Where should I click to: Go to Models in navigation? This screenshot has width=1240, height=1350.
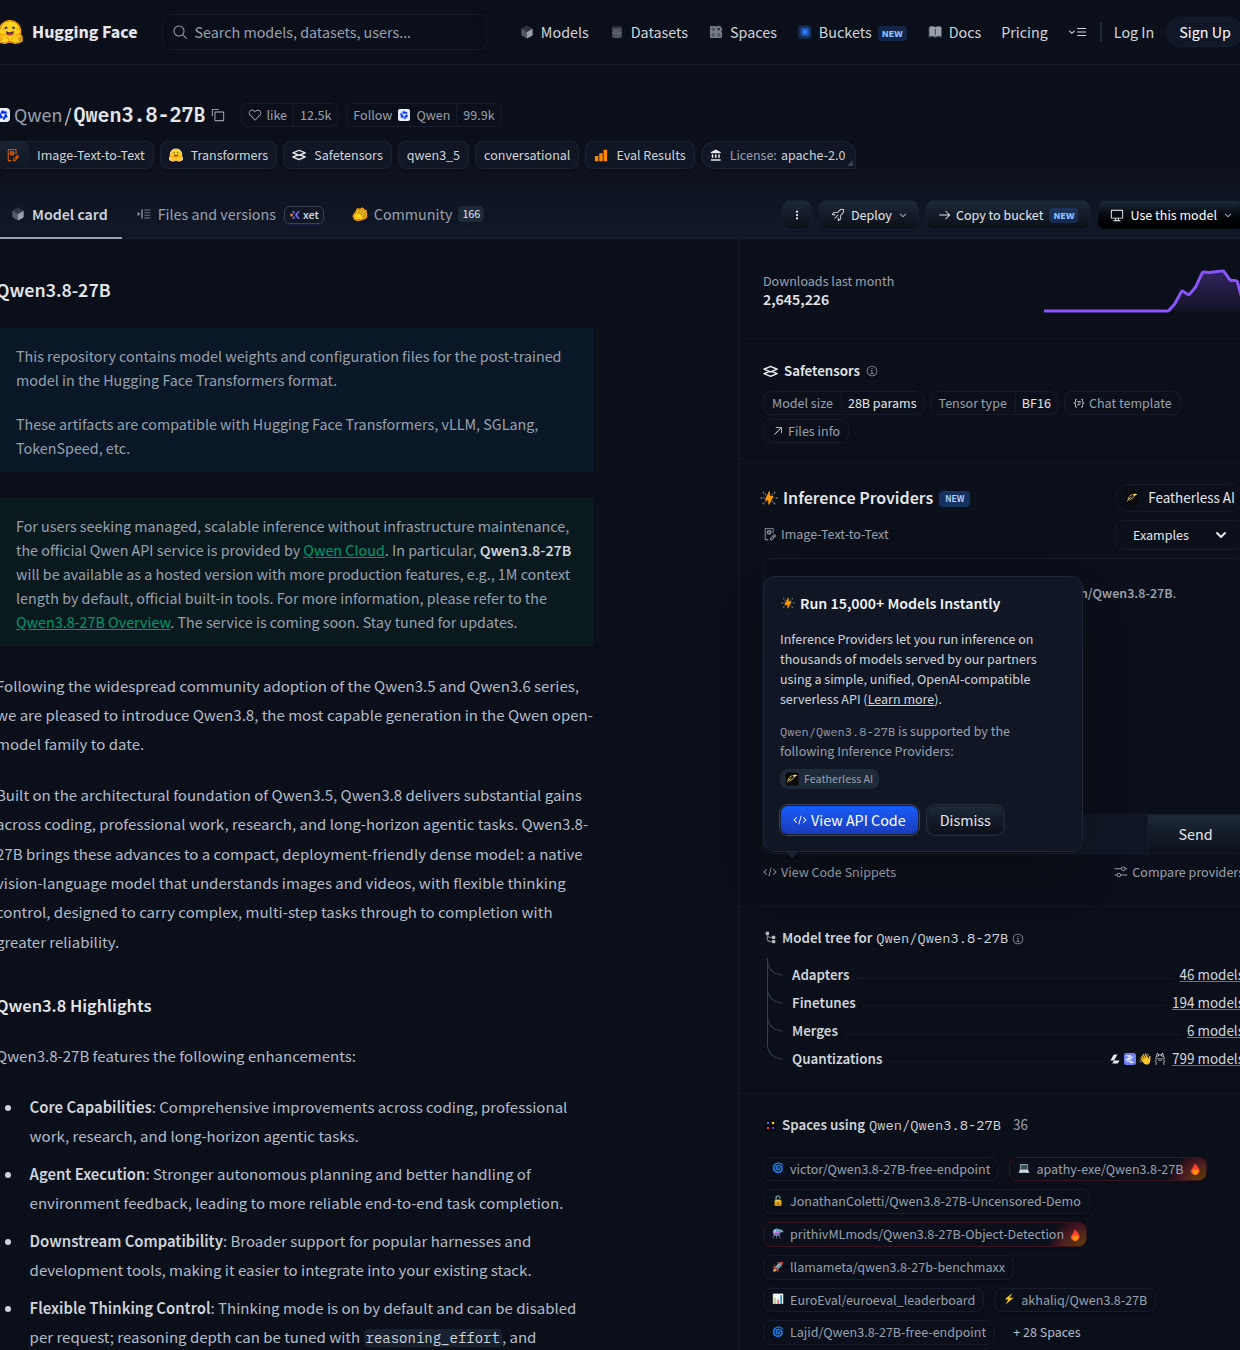coord(554,32)
